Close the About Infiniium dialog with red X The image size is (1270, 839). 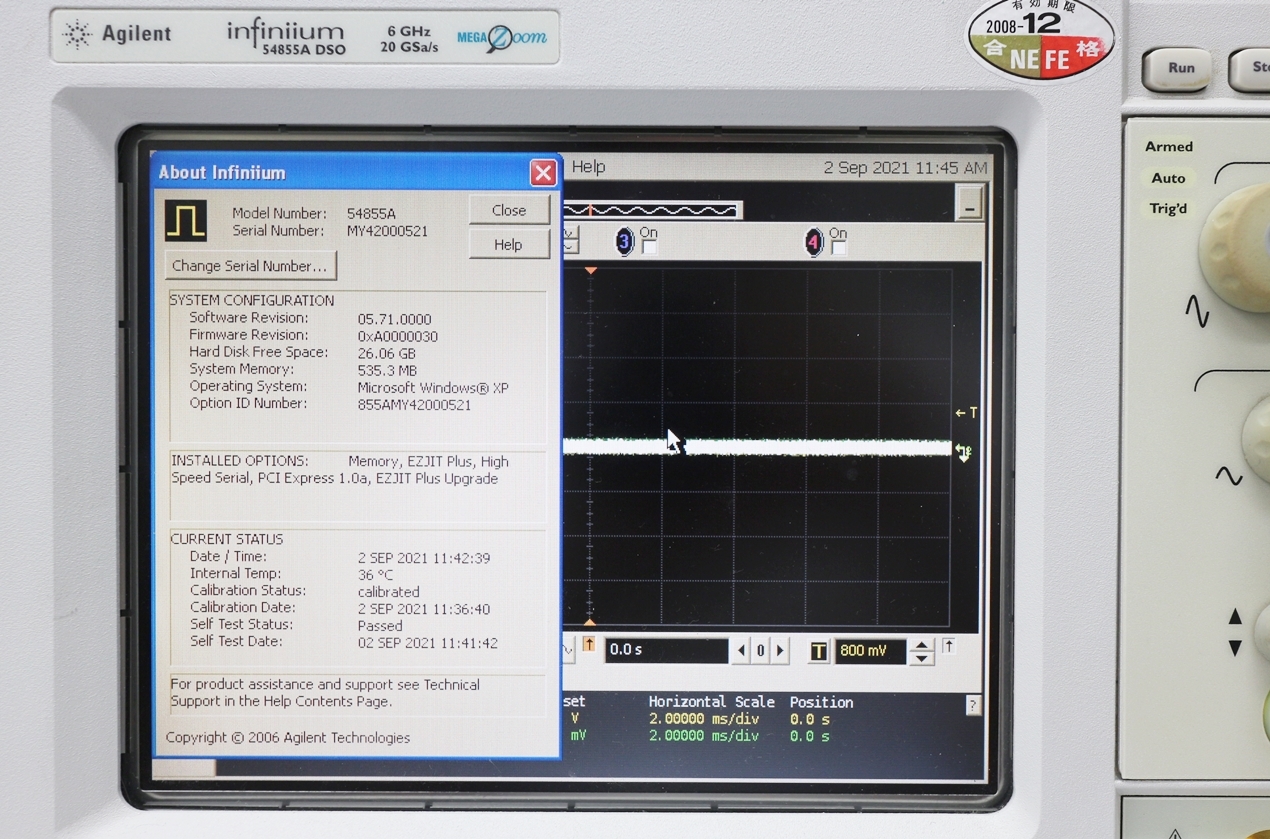[543, 173]
